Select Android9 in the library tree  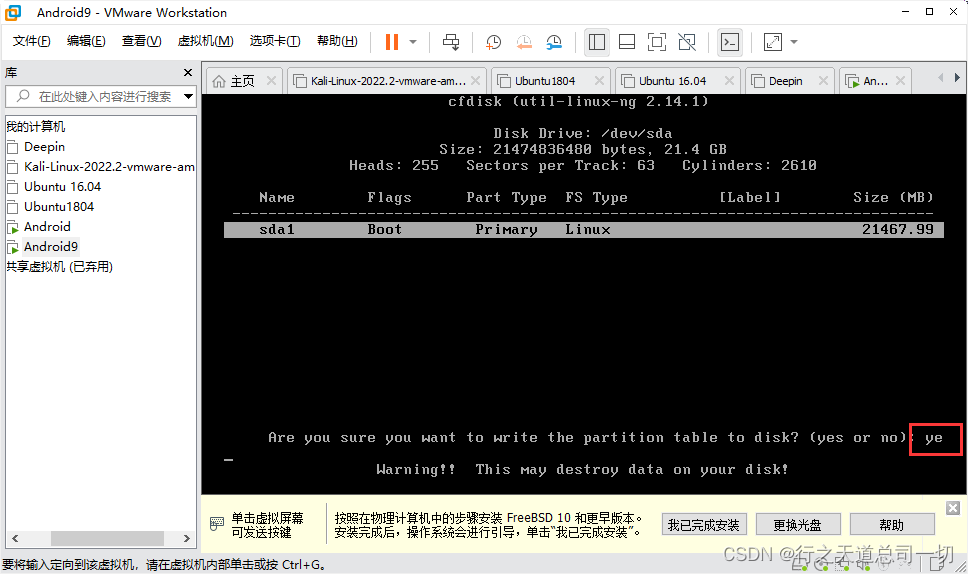[51, 247]
